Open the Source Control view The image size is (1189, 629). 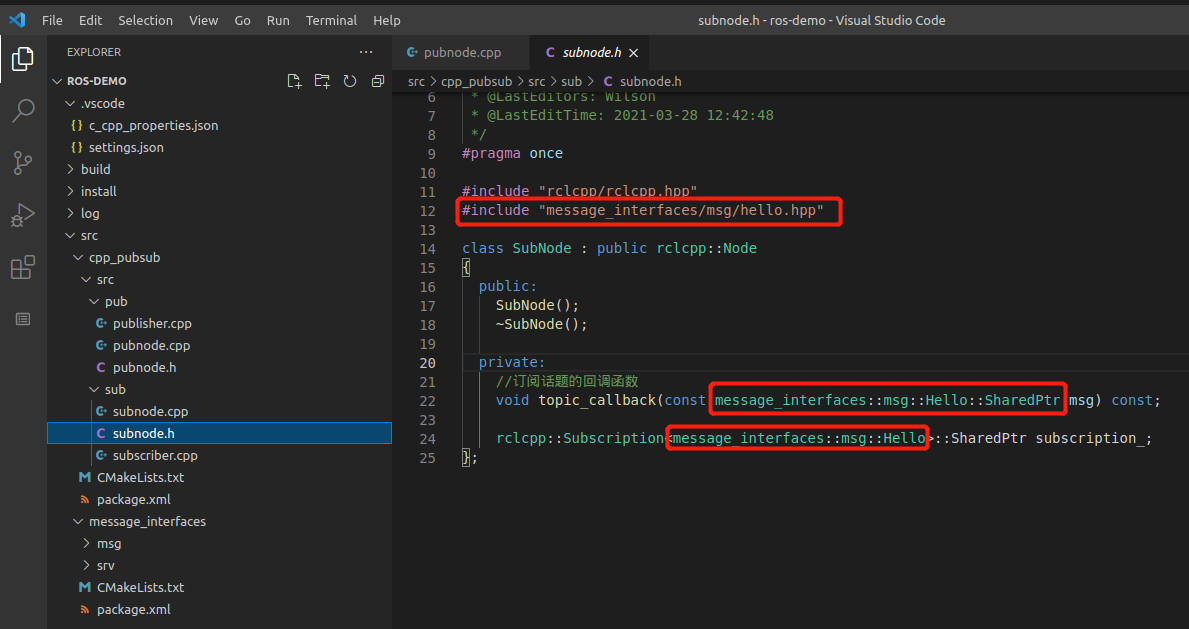(23, 162)
